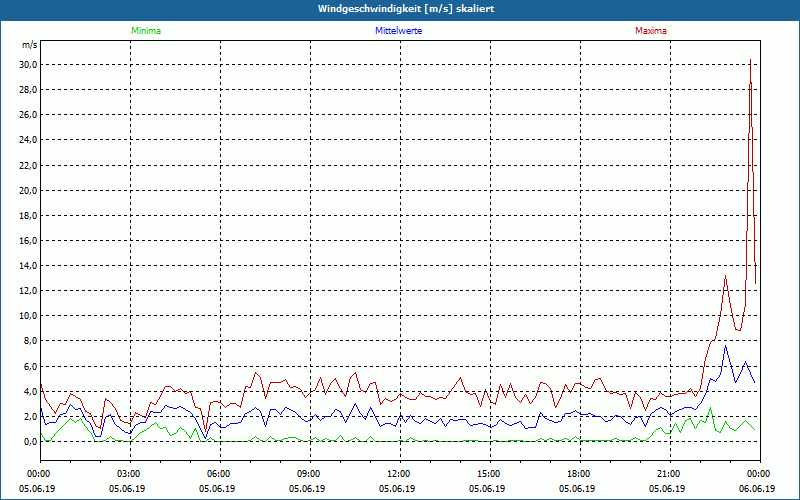Screen dimensions: 800x500
Task: Click the red Maxima peak above 30 m/s
Action: (750, 61)
